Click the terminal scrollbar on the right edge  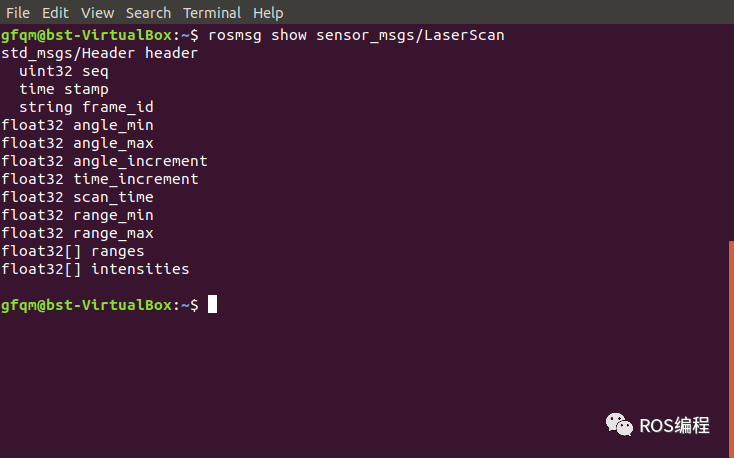click(731, 349)
